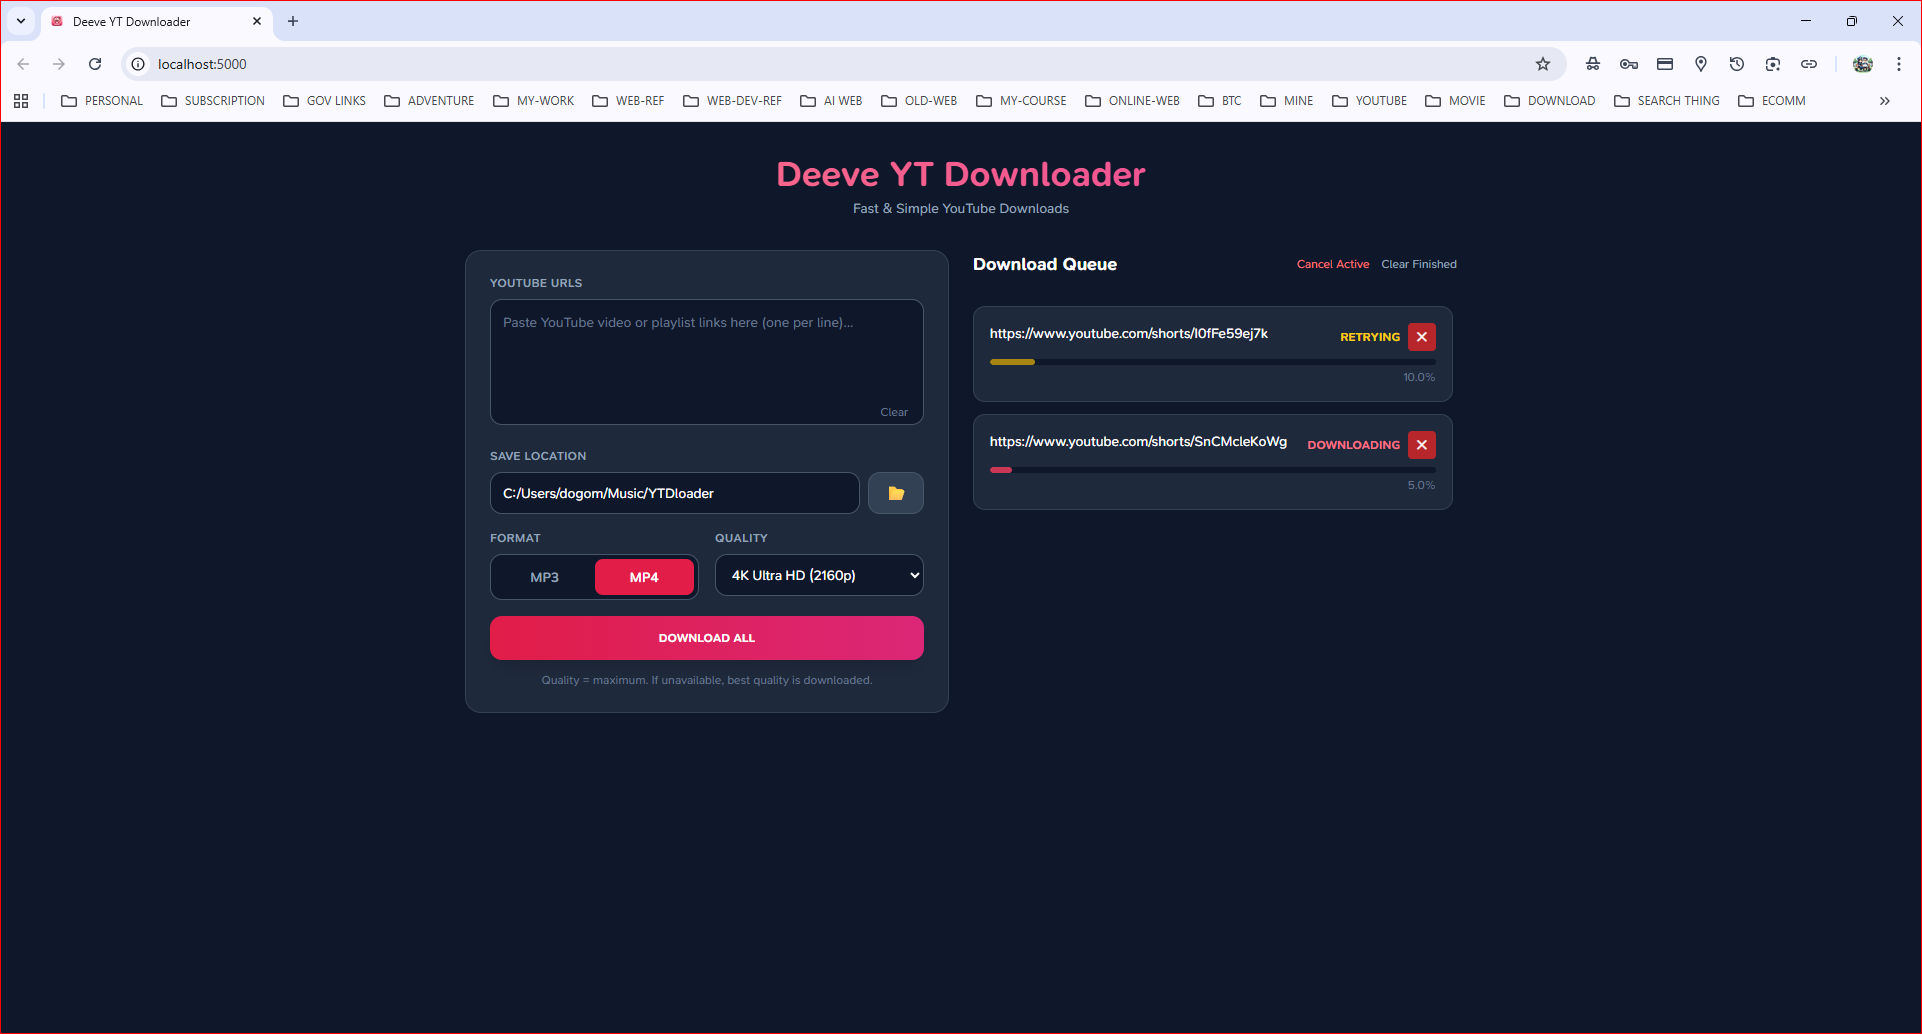1922x1034 pixels.
Task: Open the ECOMM bookmarks folder
Action: click(x=1772, y=101)
